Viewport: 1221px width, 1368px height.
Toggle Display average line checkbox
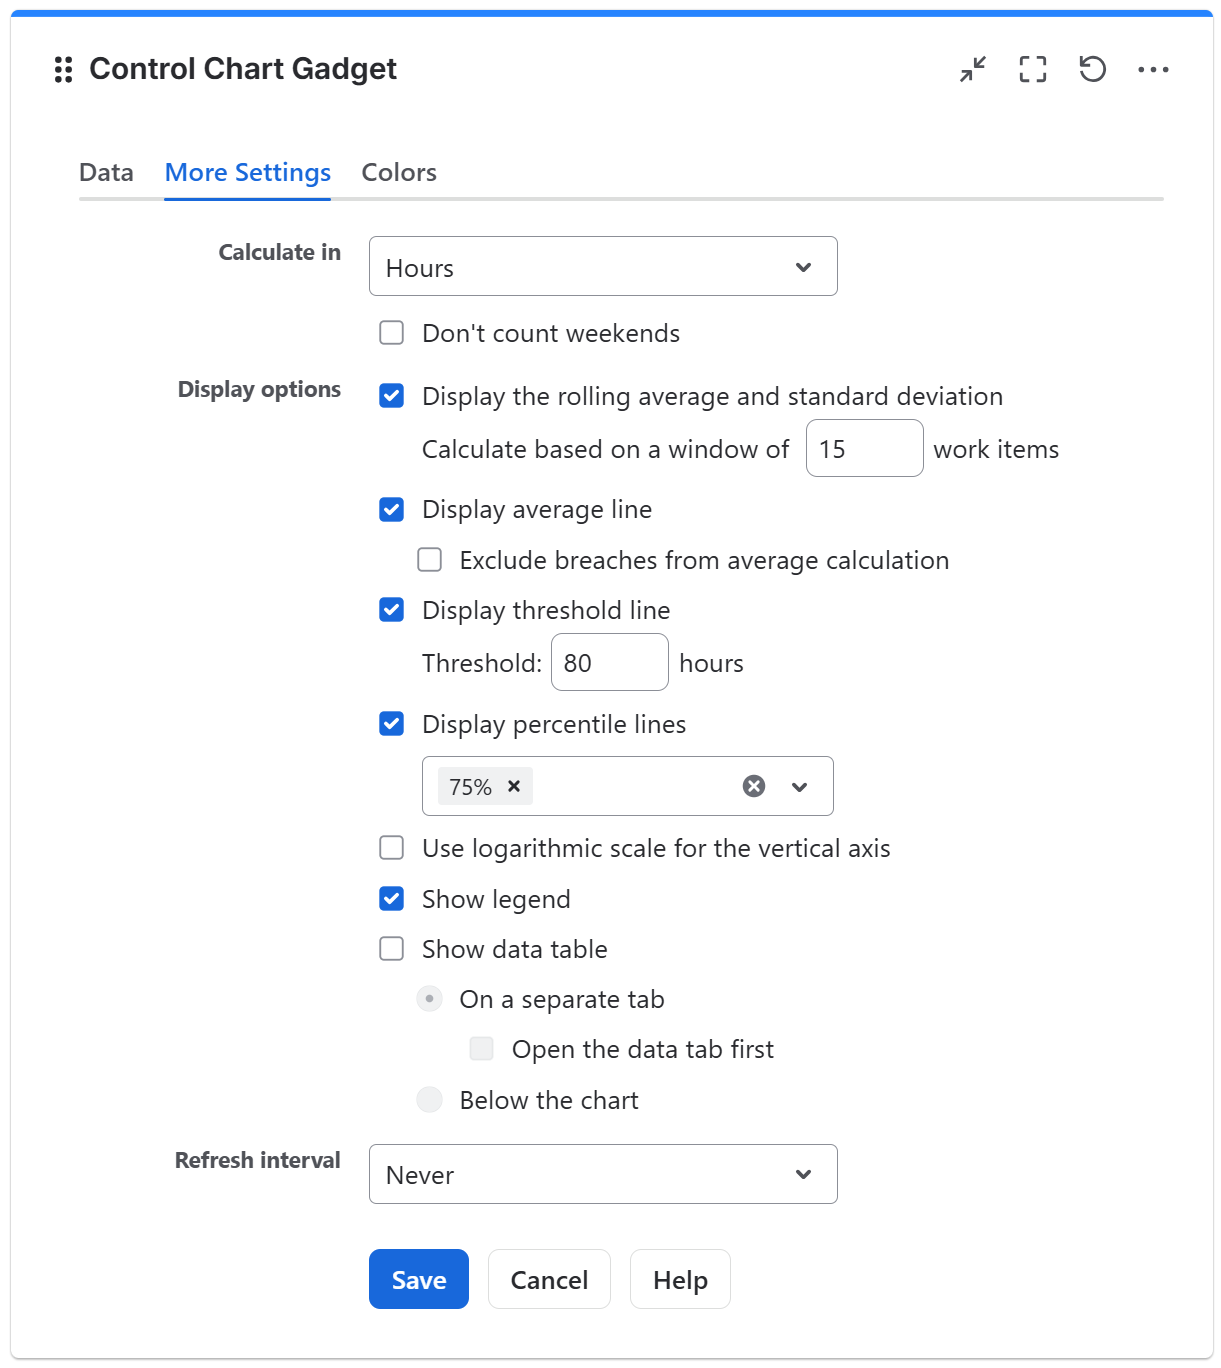tap(392, 509)
